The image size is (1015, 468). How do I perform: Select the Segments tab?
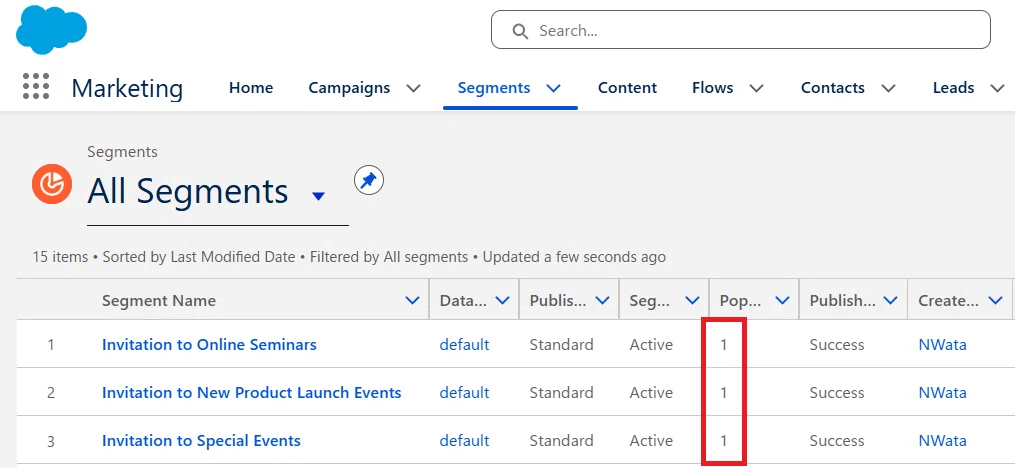click(x=494, y=87)
